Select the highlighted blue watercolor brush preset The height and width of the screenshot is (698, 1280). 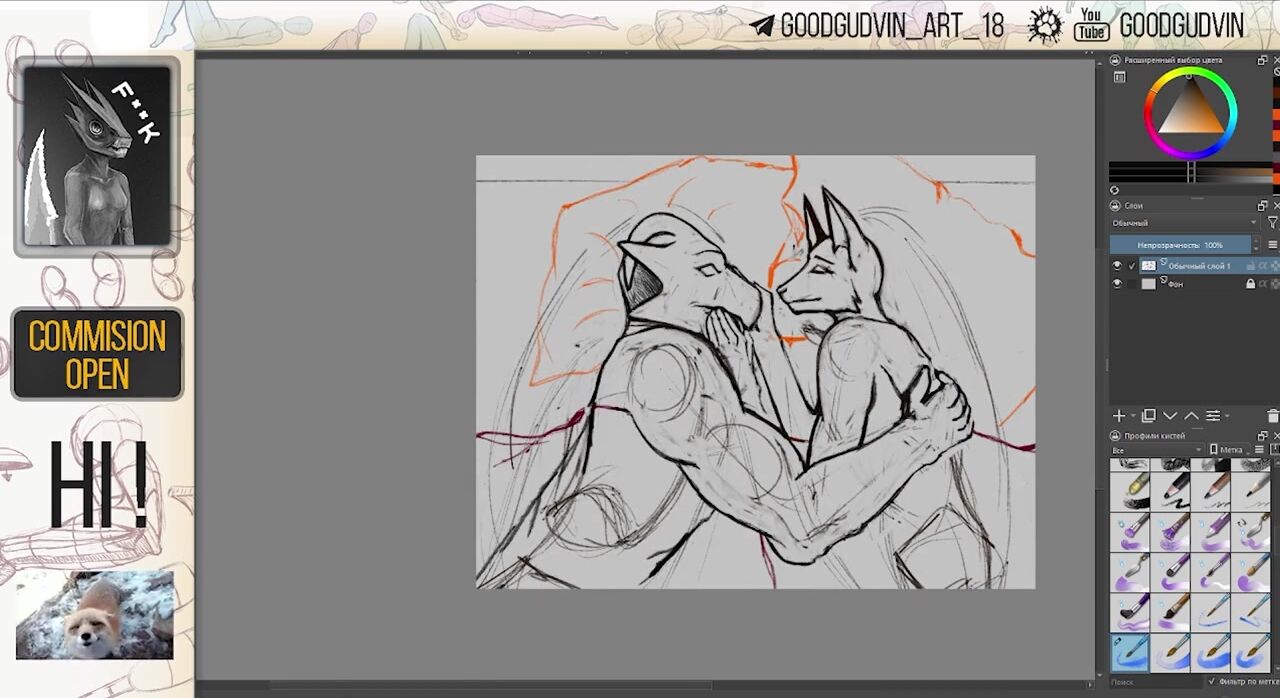point(1129,652)
